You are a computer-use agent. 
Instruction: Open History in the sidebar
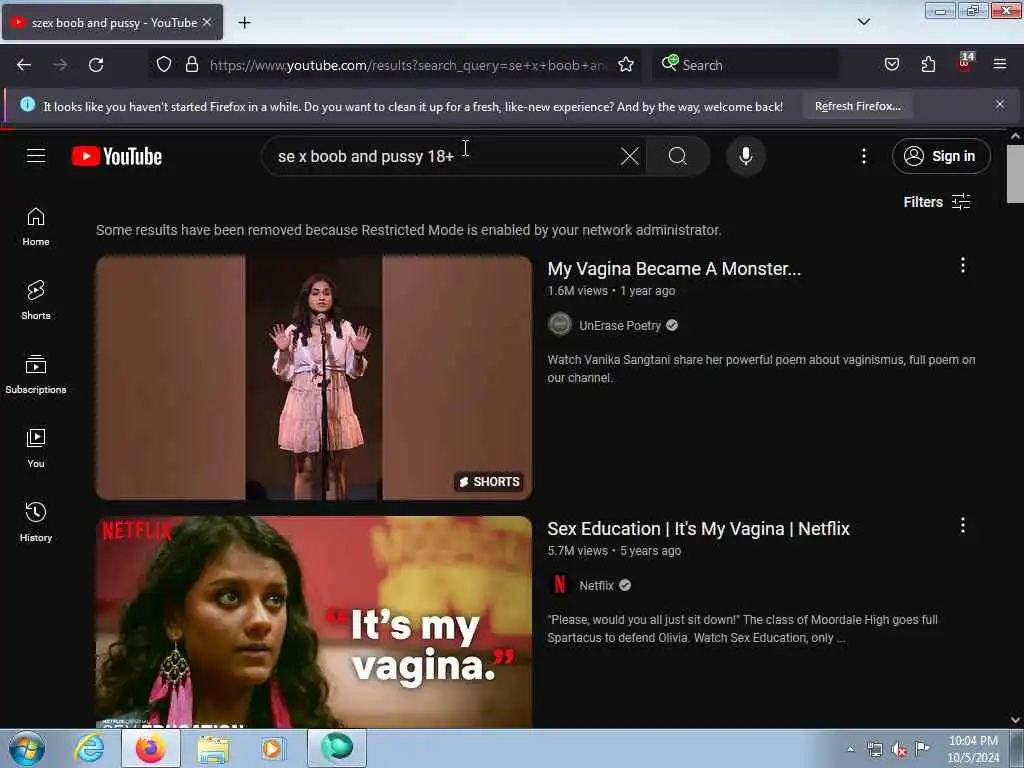[x=36, y=522]
